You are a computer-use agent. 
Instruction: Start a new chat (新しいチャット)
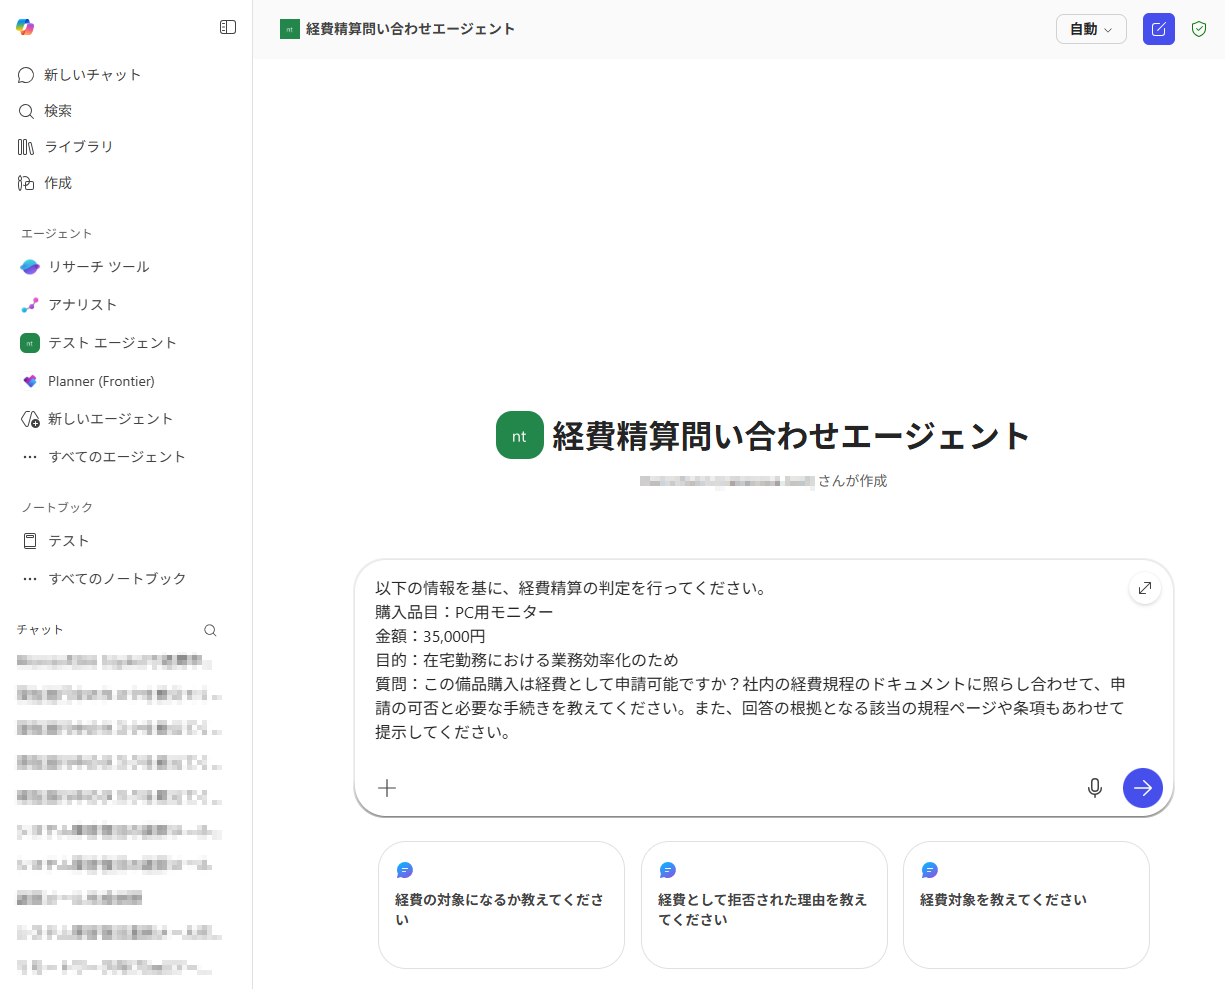point(92,75)
